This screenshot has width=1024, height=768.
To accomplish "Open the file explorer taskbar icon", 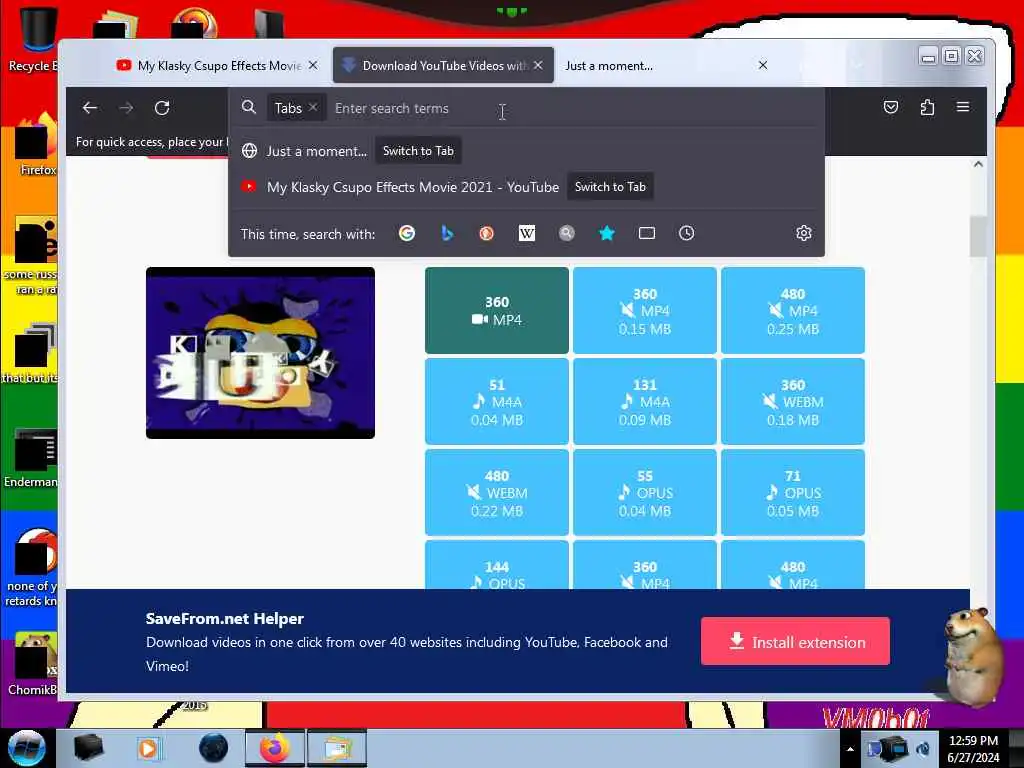I will pyautogui.click(x=337, y=748).
